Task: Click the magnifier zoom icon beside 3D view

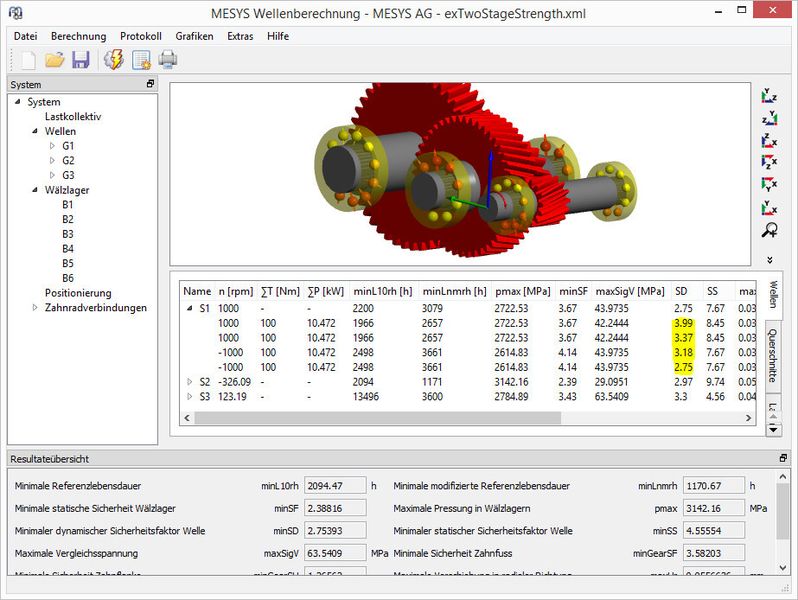Action: tap(769, 232)
